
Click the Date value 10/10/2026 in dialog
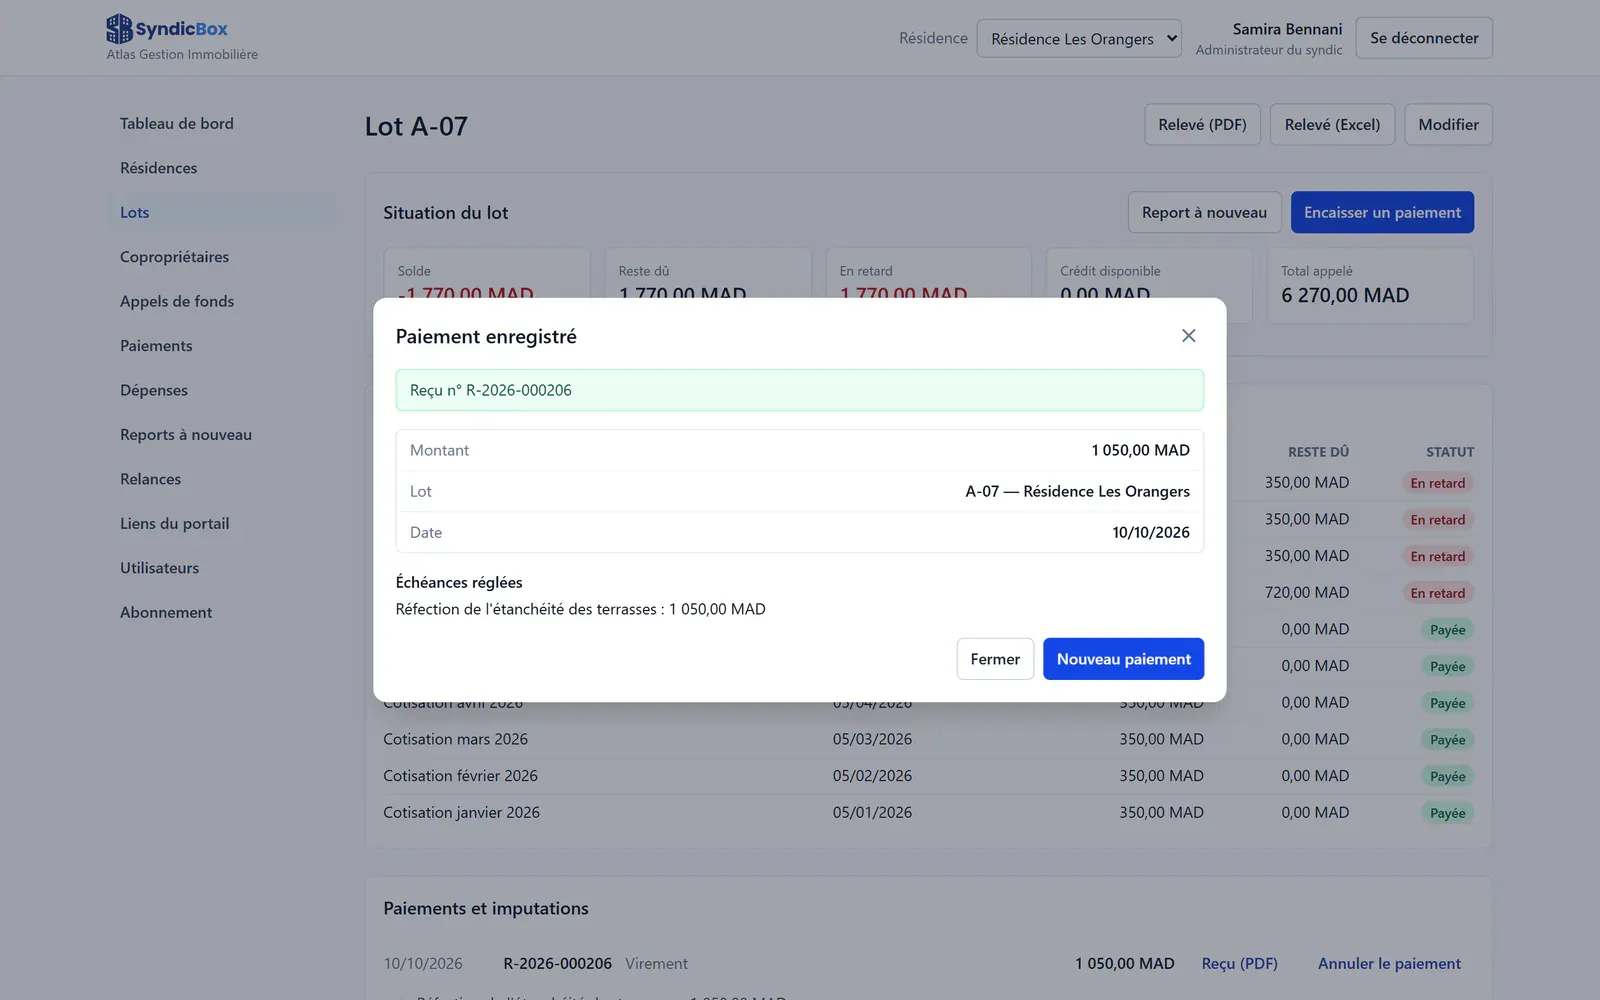(1151, 532)
